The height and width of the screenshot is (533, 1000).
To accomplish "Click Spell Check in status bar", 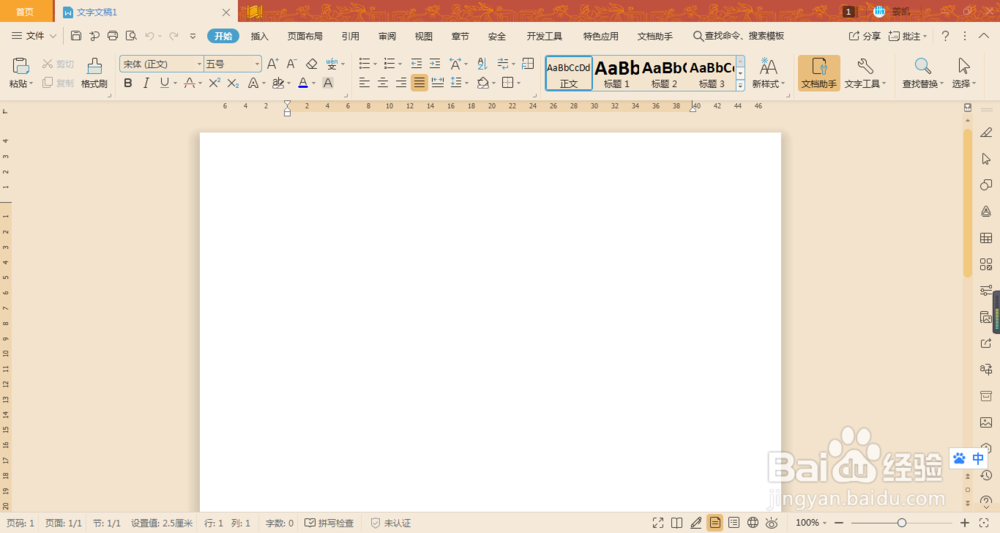I will [x=329, y=523].
